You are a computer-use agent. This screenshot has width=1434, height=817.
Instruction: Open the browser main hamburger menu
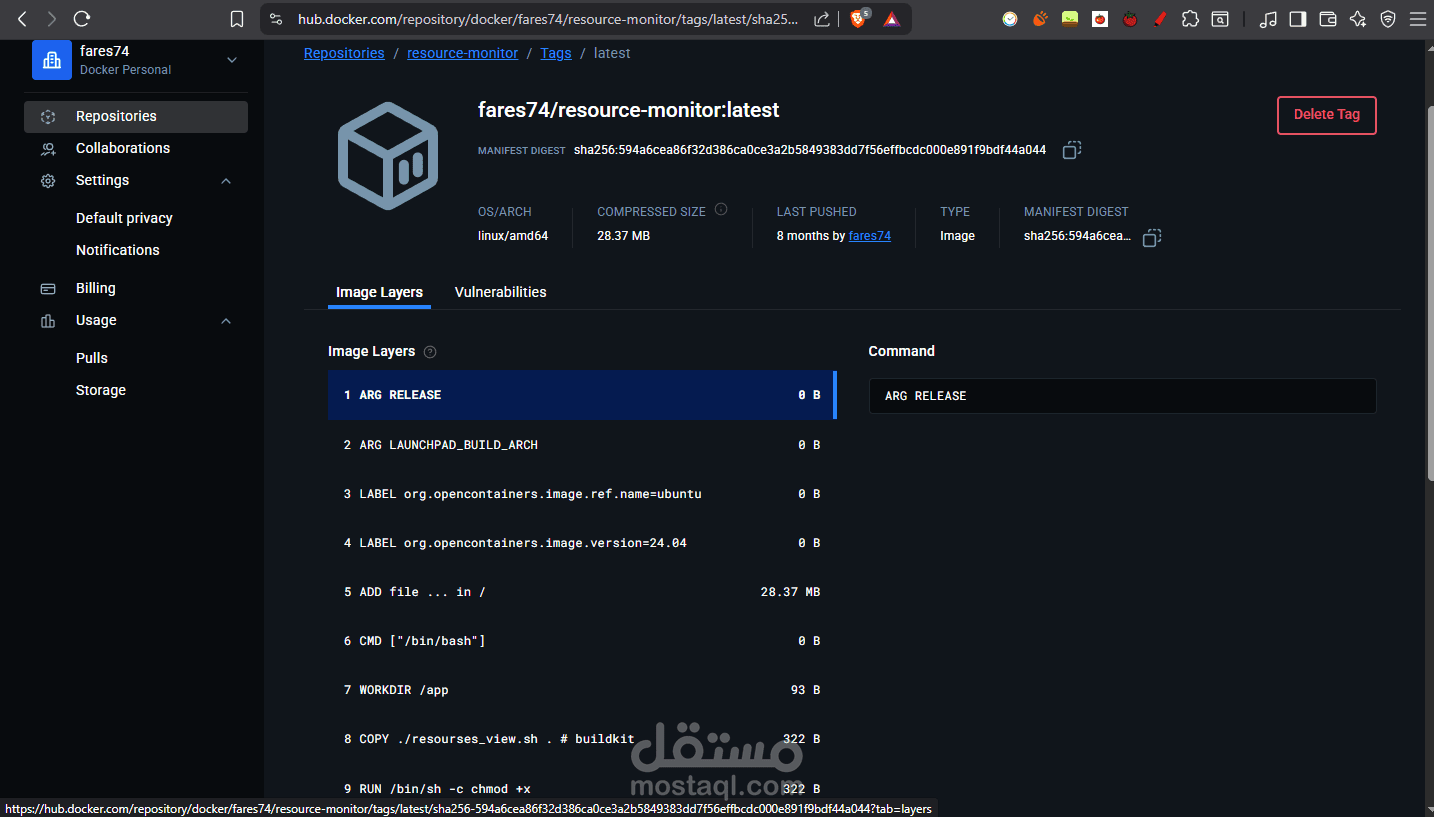[x=1416, y=19]
